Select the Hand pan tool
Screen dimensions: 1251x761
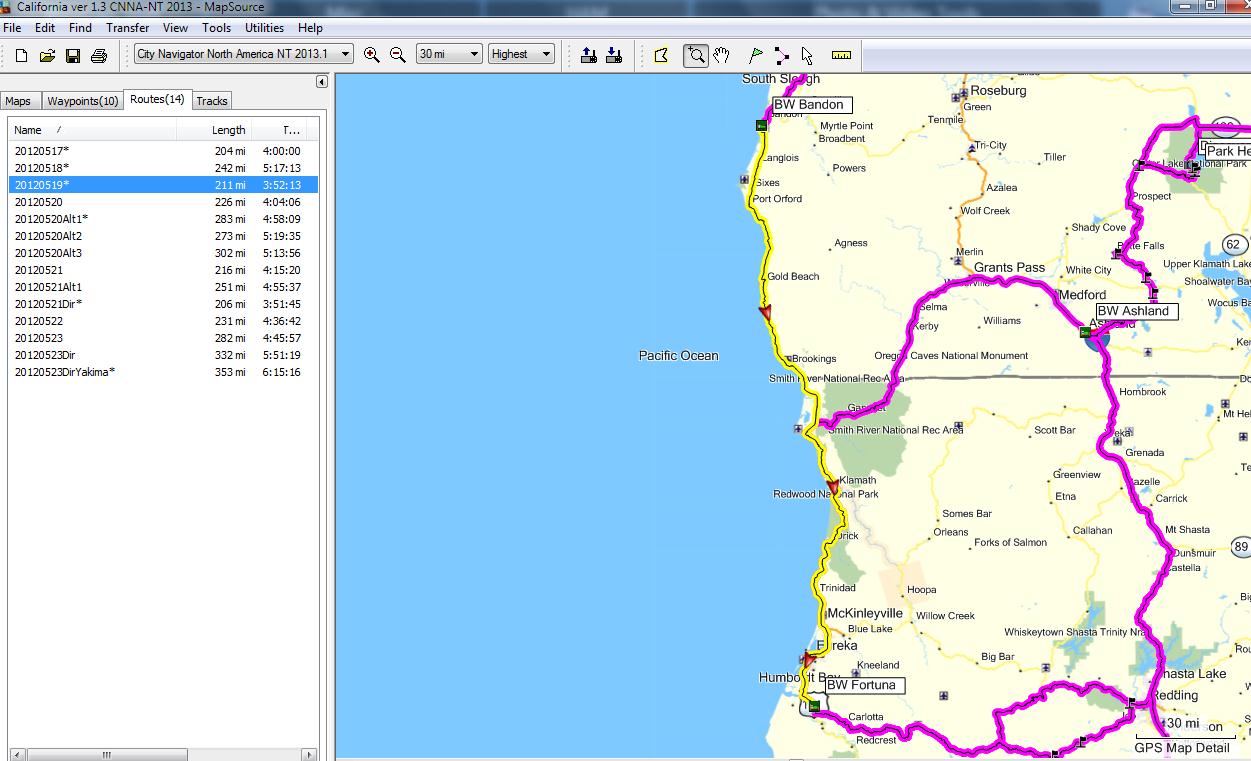tap(722, 55)
